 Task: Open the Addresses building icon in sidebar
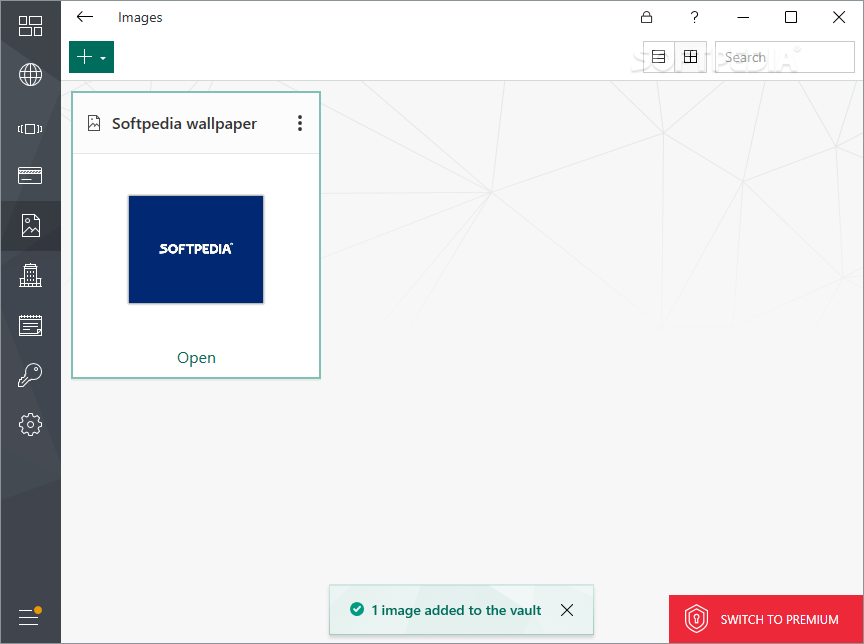click(x=30, y=275)
